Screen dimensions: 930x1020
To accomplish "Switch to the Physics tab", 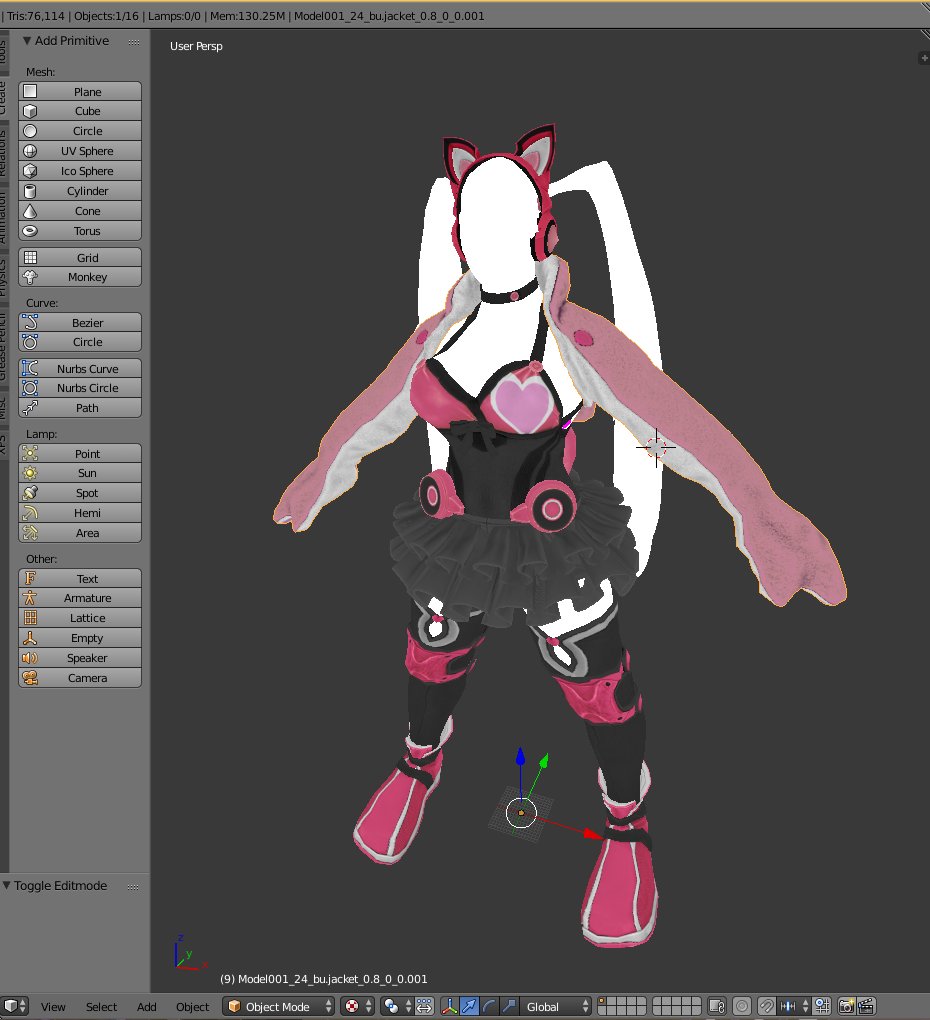I will (3, 278).
